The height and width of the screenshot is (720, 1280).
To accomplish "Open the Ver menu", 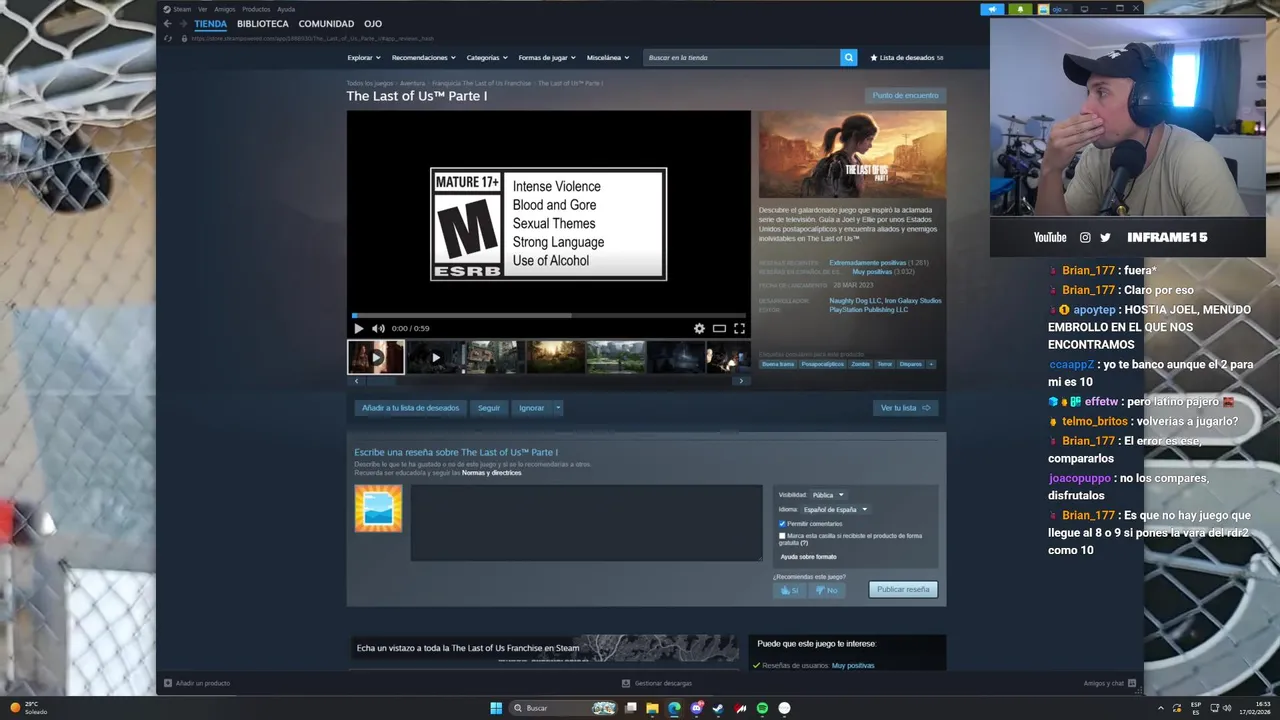I will click(x=203, y=9).
